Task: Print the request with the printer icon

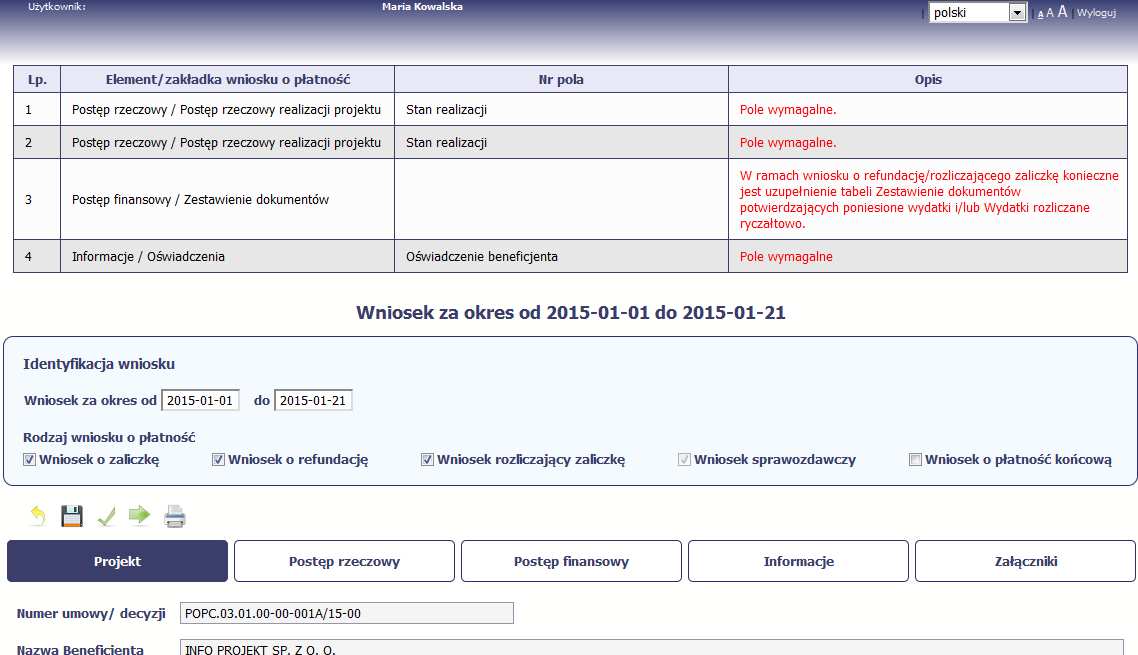Action: pos(175,516)
